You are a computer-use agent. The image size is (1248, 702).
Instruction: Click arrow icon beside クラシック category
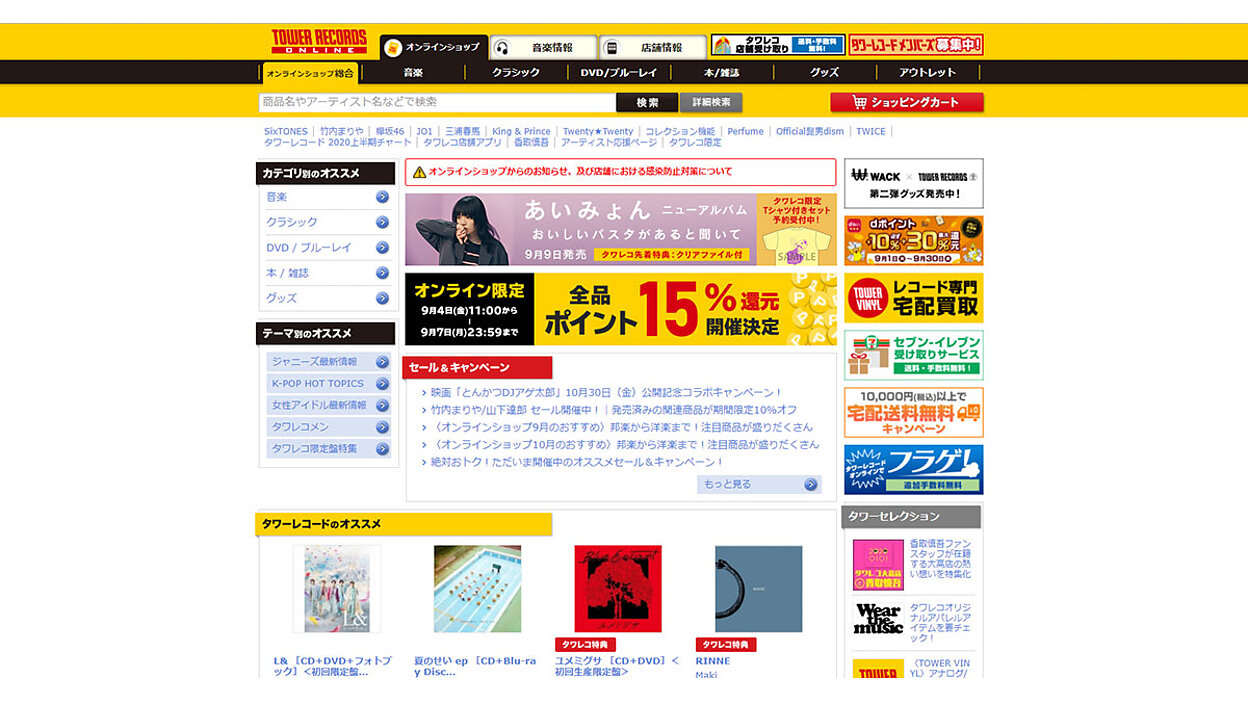382,222
